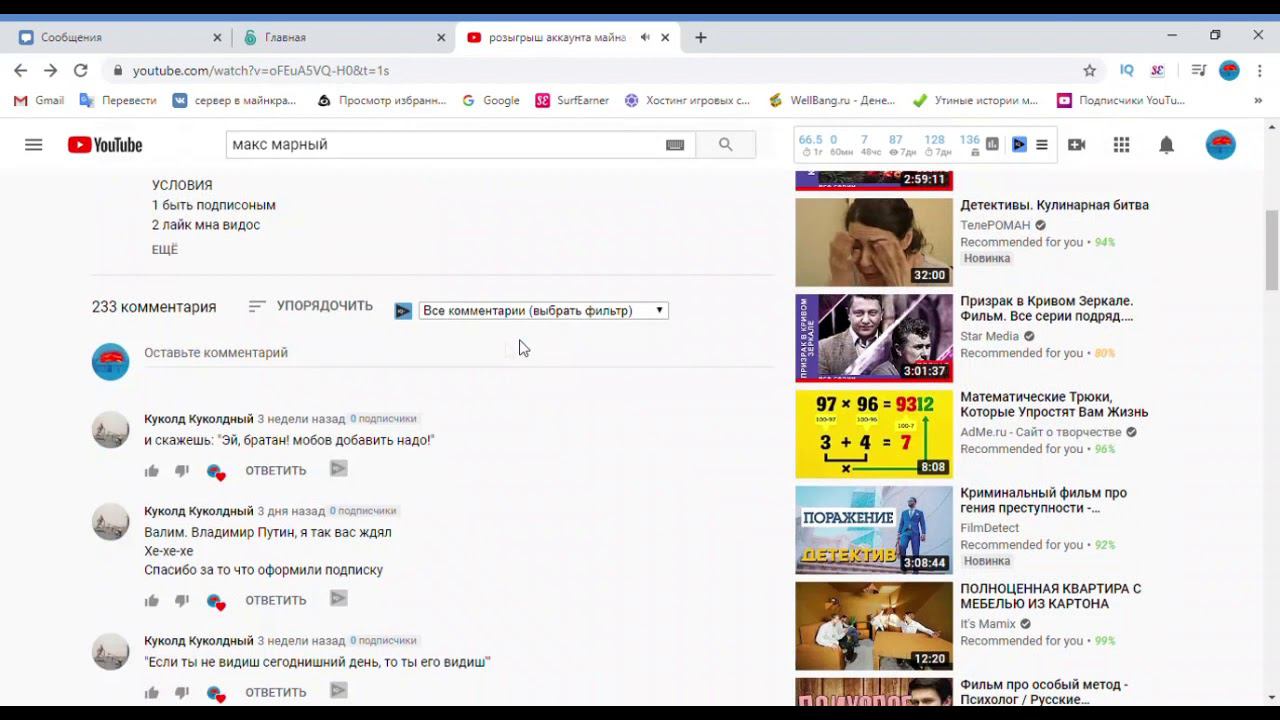Viewport: 1280px width, 720px height.
Task: Open the SurfEarner bookmark
Action: pos(572,100)
